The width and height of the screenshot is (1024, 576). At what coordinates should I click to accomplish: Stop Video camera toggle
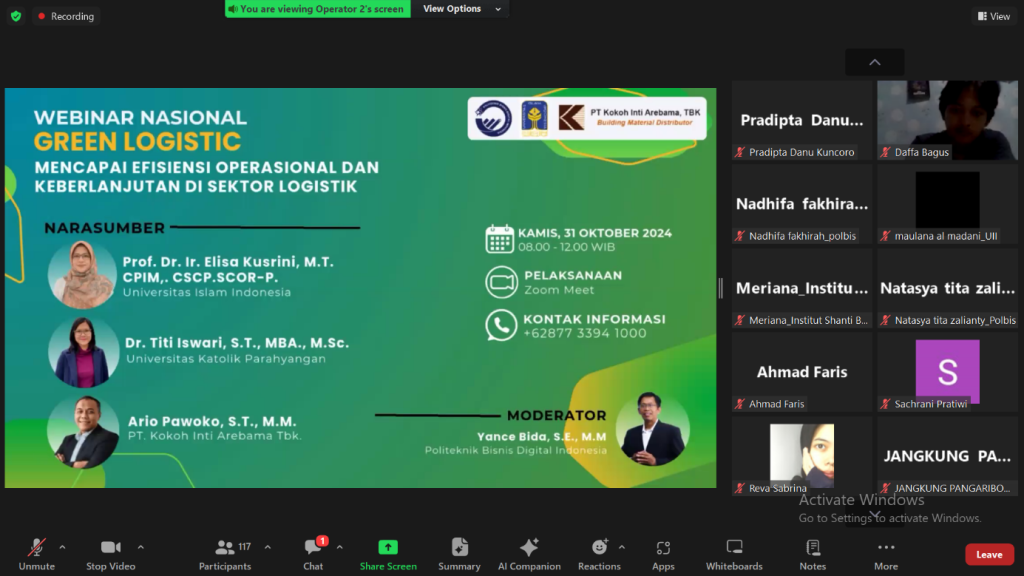click(110, 548)
